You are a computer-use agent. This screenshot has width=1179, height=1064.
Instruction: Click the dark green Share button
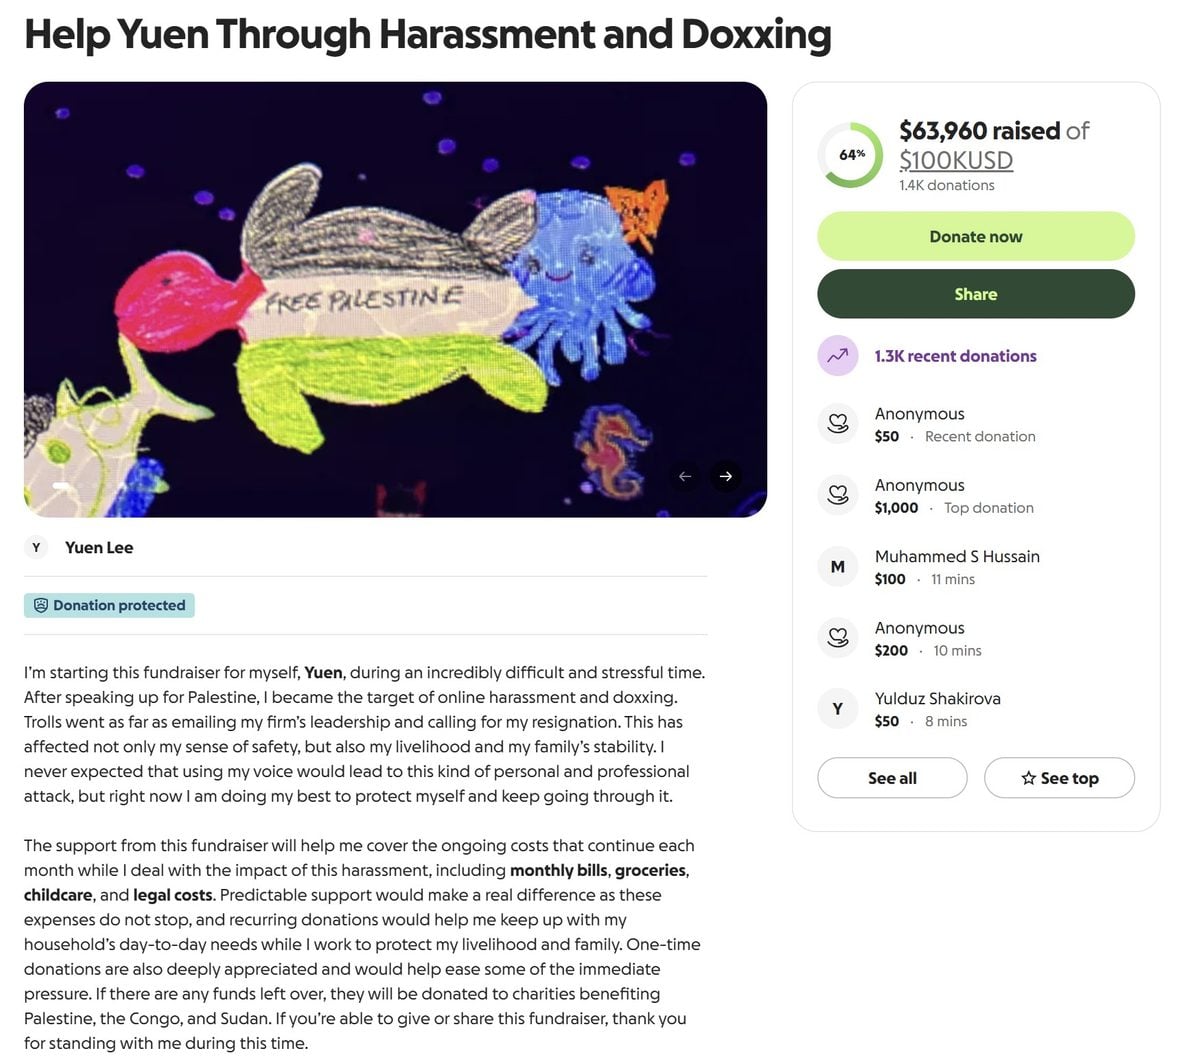975,294
